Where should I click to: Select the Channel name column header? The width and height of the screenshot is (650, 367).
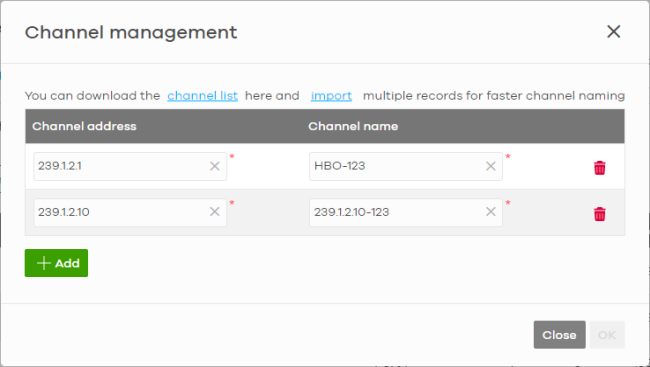click(x=353, y=126)
